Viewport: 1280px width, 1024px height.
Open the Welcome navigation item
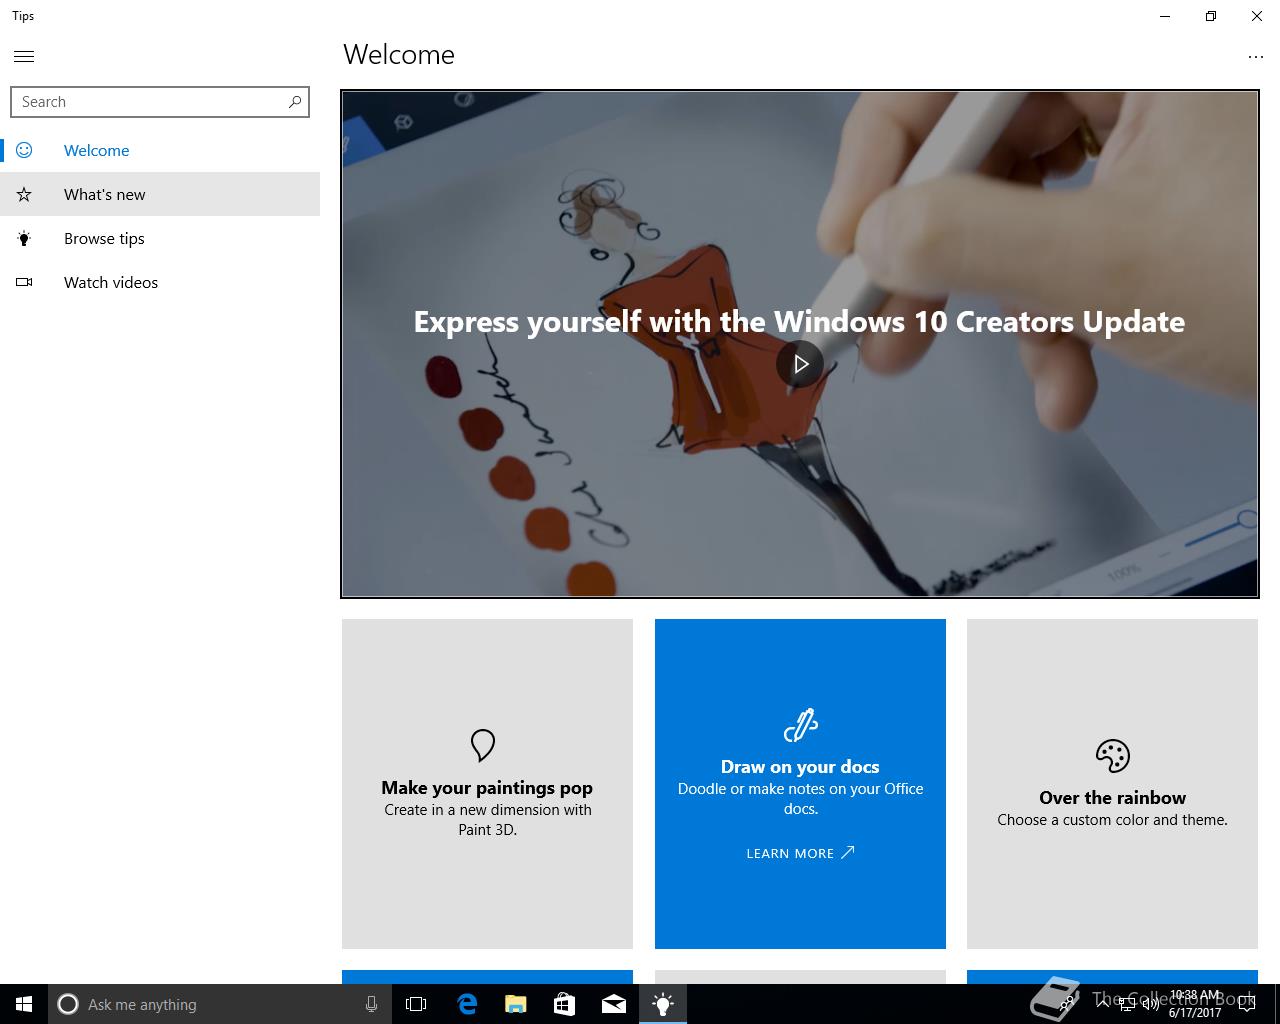coord(160,150)
